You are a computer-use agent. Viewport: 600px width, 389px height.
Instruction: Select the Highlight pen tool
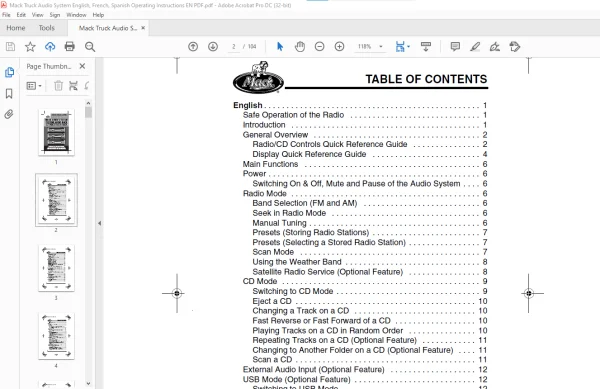click(x=475, y=47)
